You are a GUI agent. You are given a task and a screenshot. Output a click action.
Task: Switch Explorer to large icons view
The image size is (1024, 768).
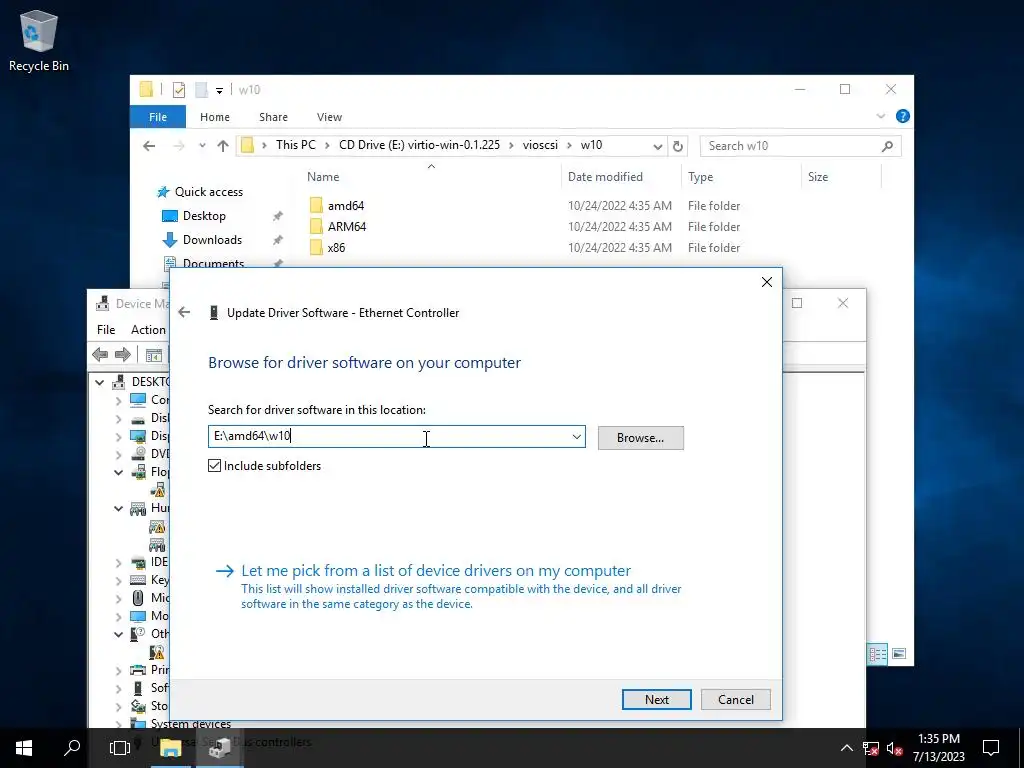[x=899, y=654]
